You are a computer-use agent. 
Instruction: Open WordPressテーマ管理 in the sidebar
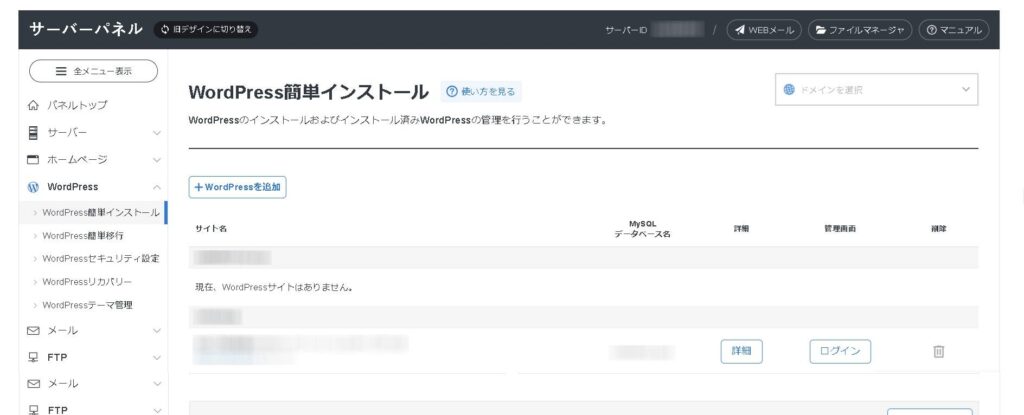[x=87, y=305]
